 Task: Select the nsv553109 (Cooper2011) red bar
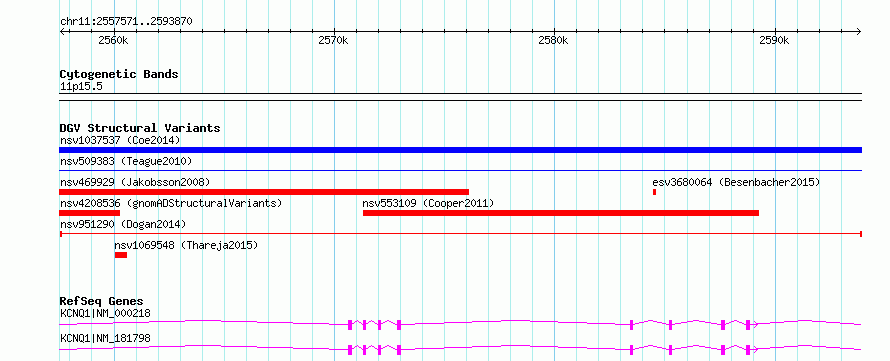pos(561,213)
